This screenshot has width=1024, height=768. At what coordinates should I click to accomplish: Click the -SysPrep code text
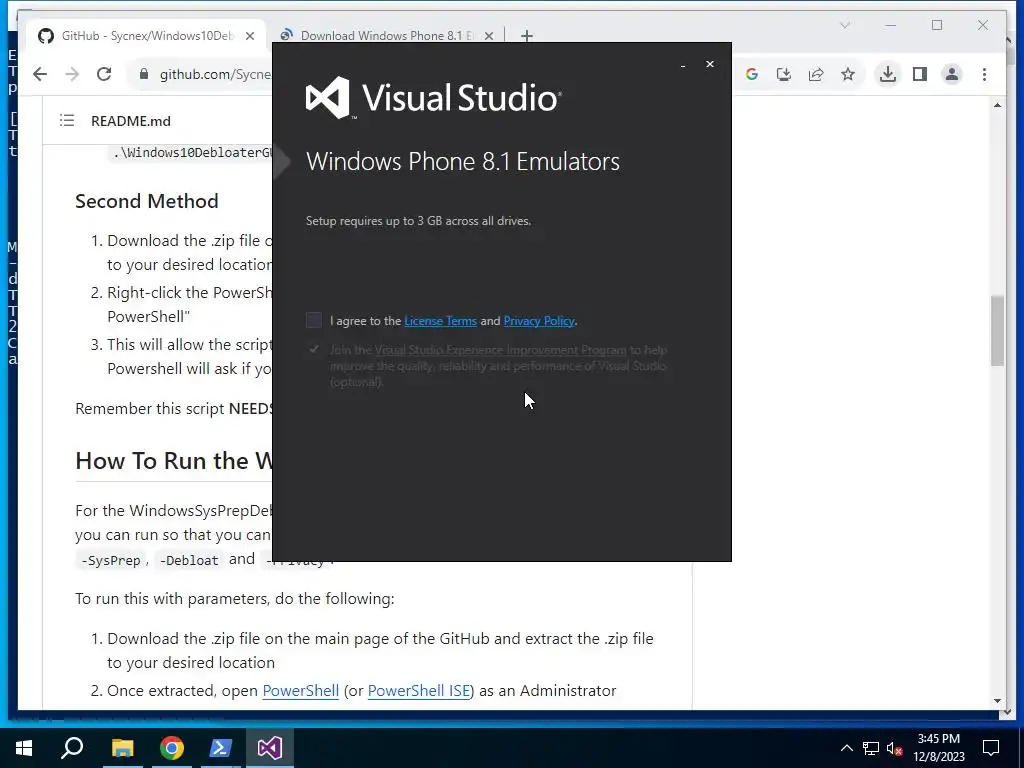[110, 560]
